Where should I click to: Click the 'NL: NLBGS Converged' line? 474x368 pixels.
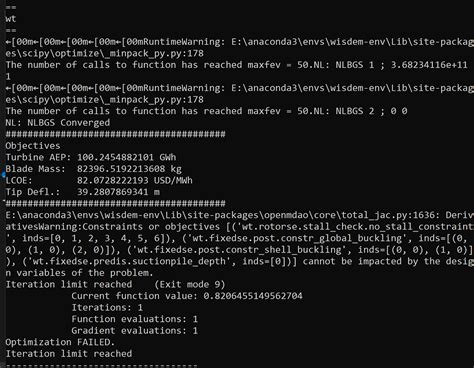click(x=58, y=122)
